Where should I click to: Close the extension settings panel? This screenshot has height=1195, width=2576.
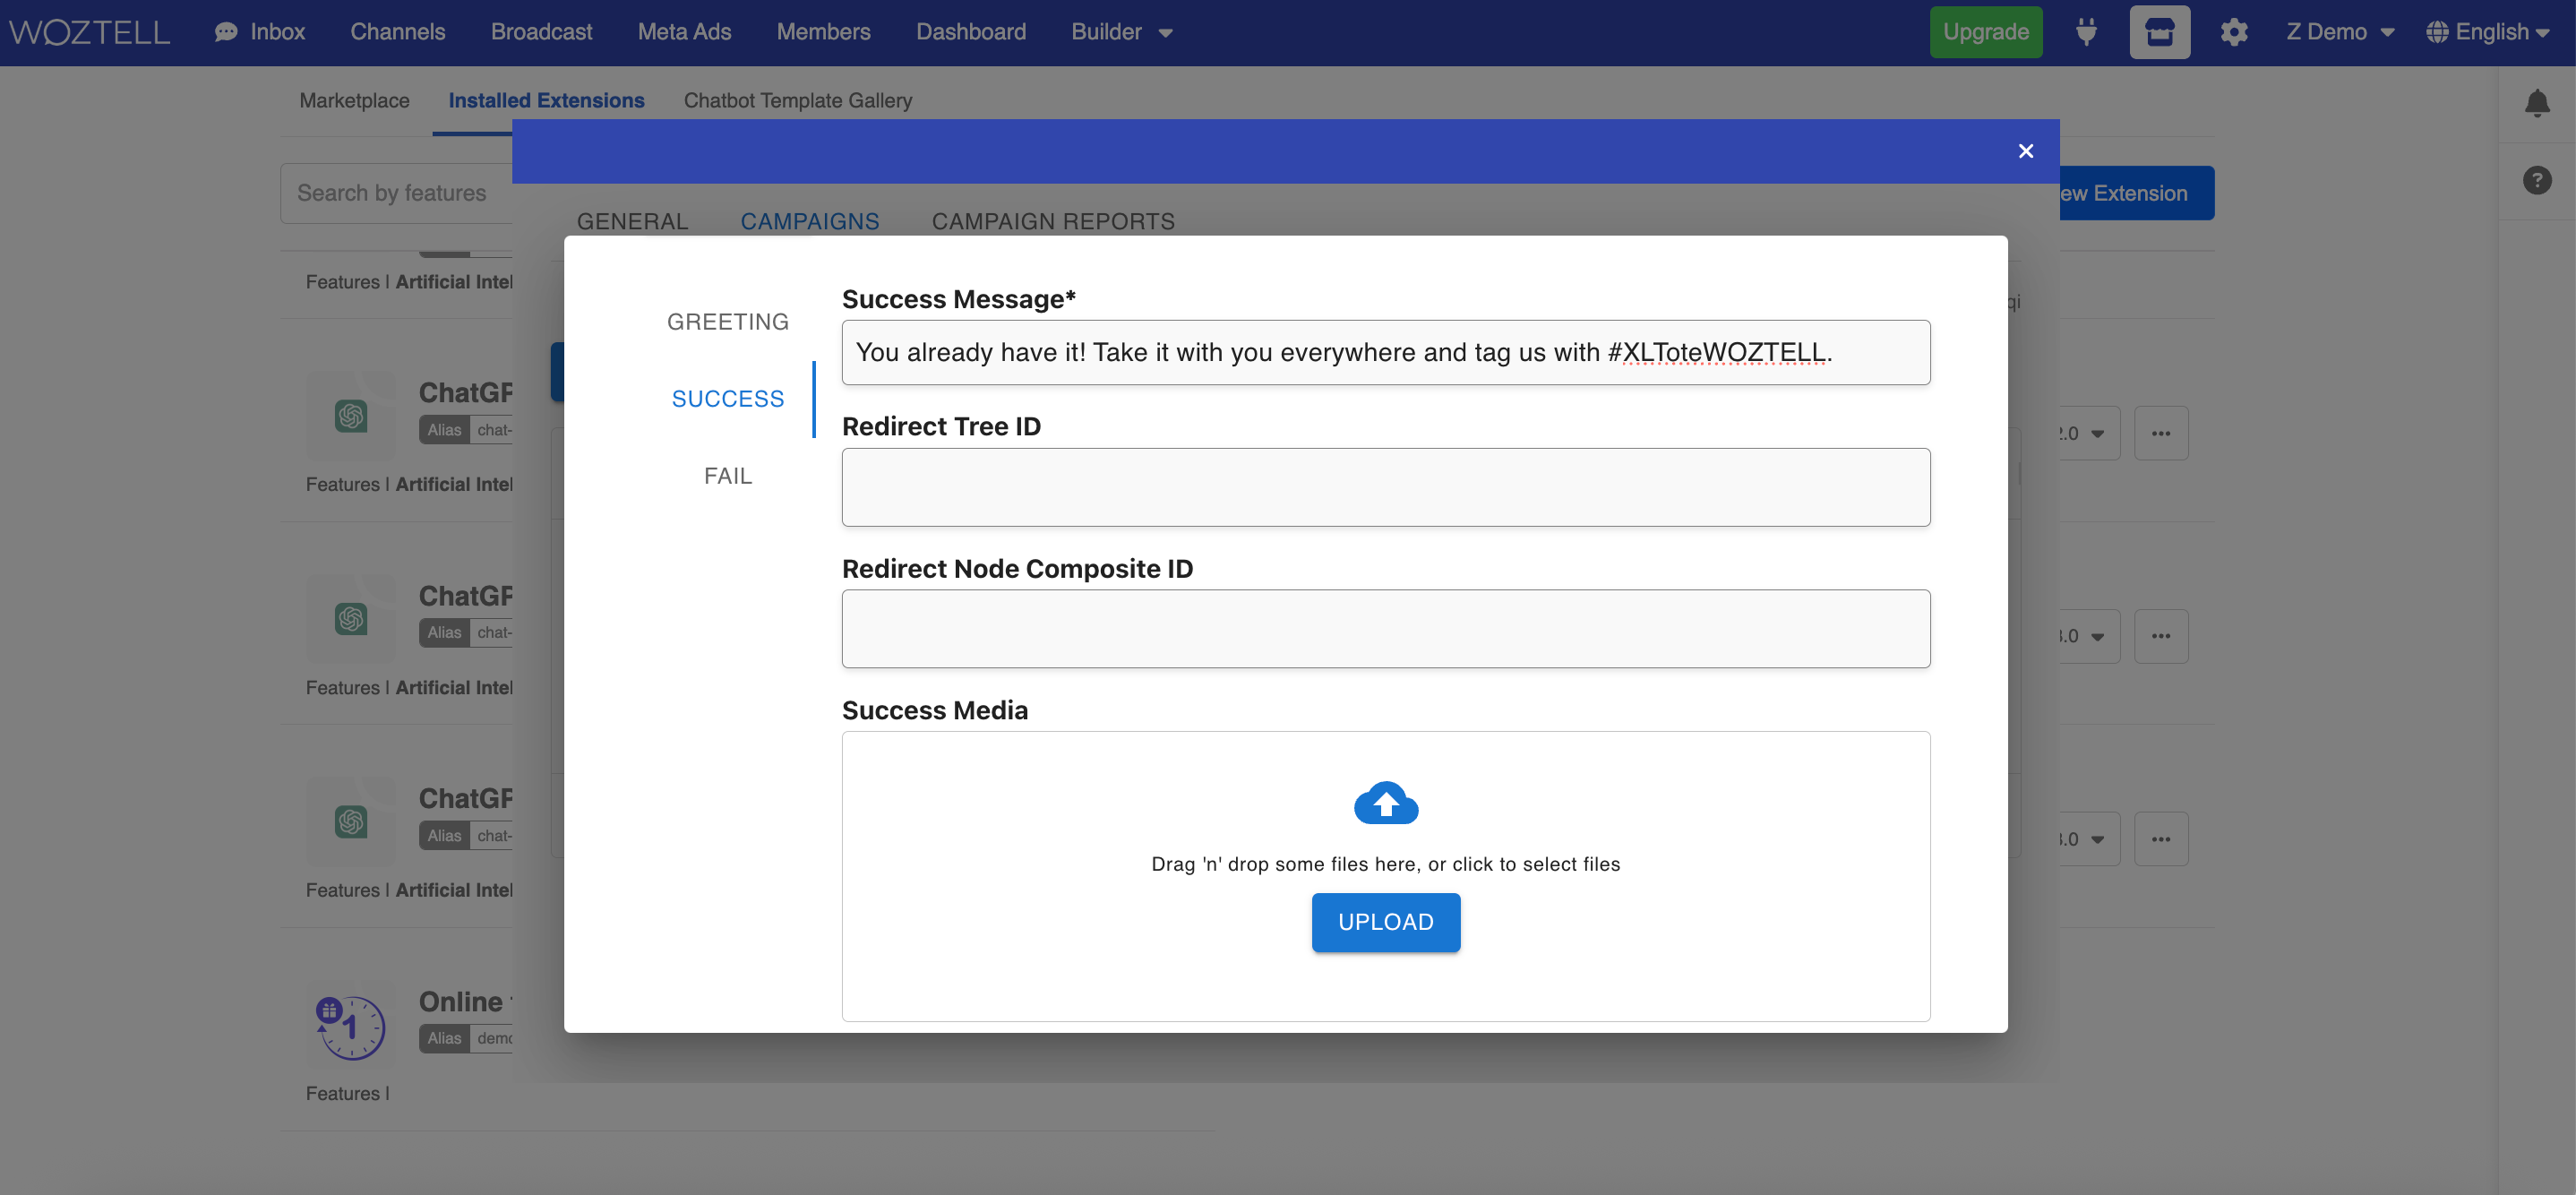coord(2025,151)
